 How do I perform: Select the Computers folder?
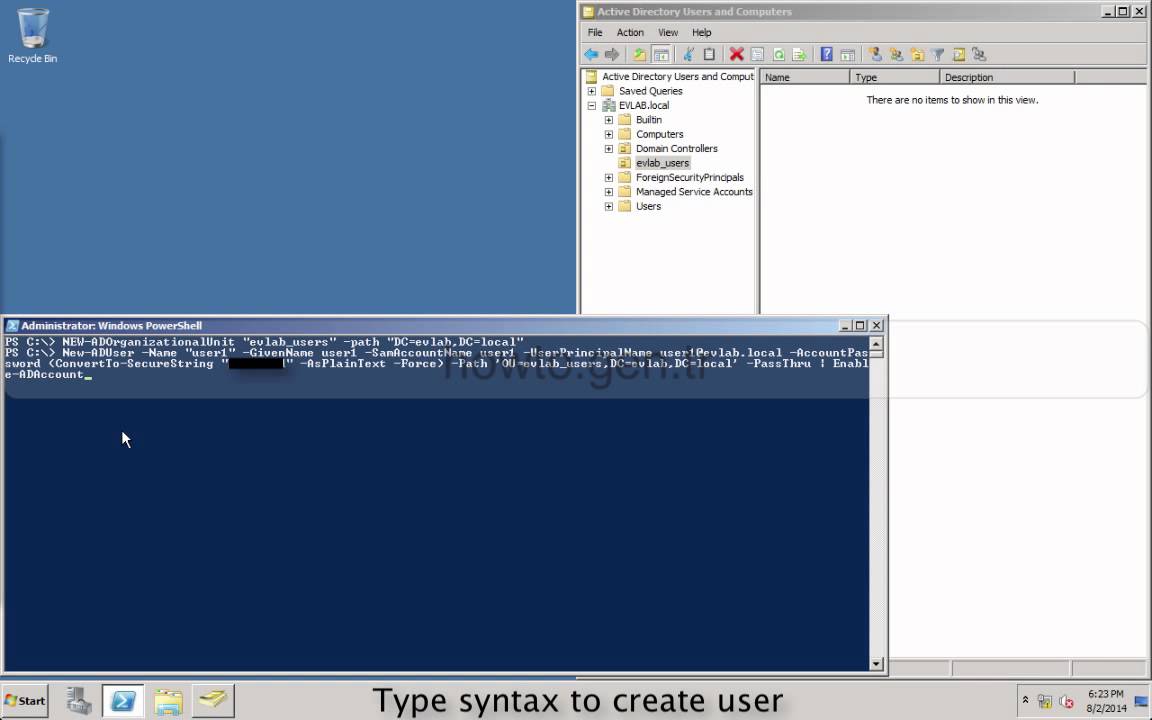pos(660,134)
